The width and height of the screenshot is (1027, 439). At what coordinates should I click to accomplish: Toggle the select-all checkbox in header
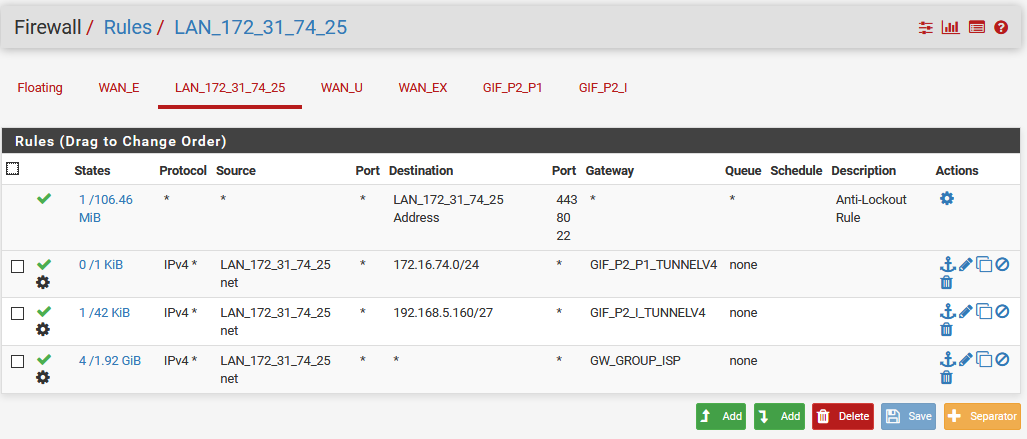(13, 169)
